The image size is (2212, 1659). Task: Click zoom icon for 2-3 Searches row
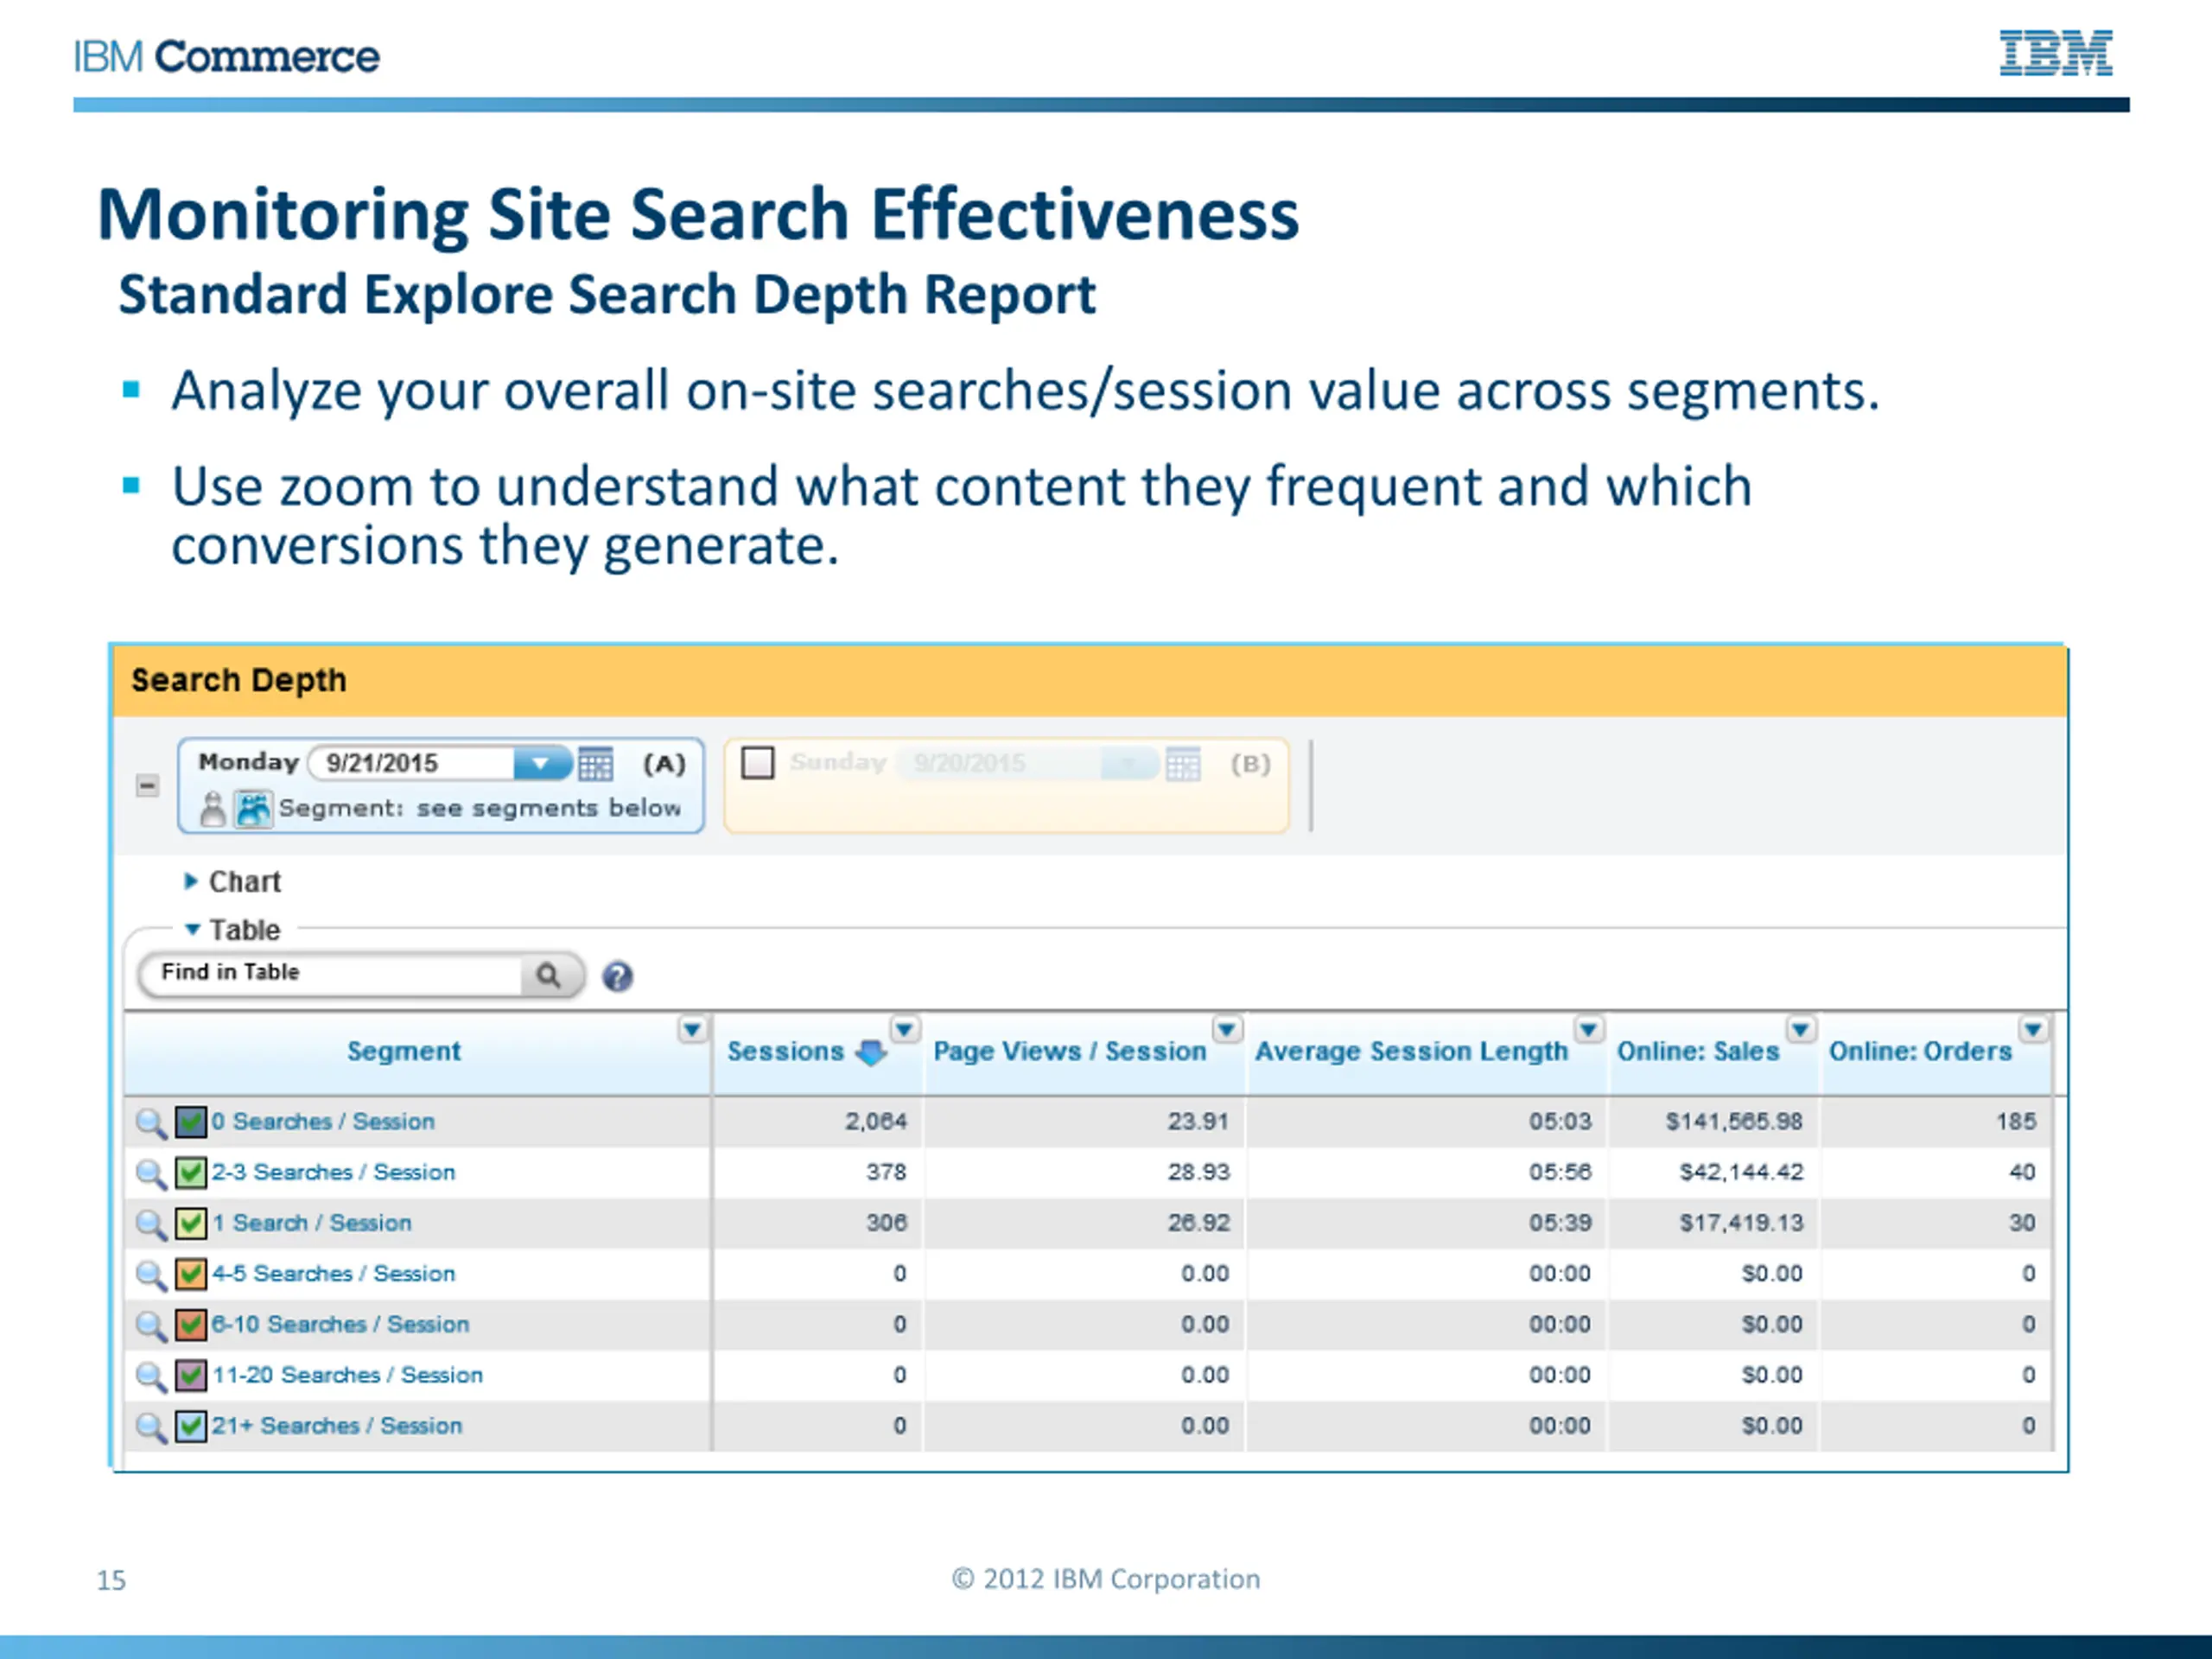(x=150, y=1173)
